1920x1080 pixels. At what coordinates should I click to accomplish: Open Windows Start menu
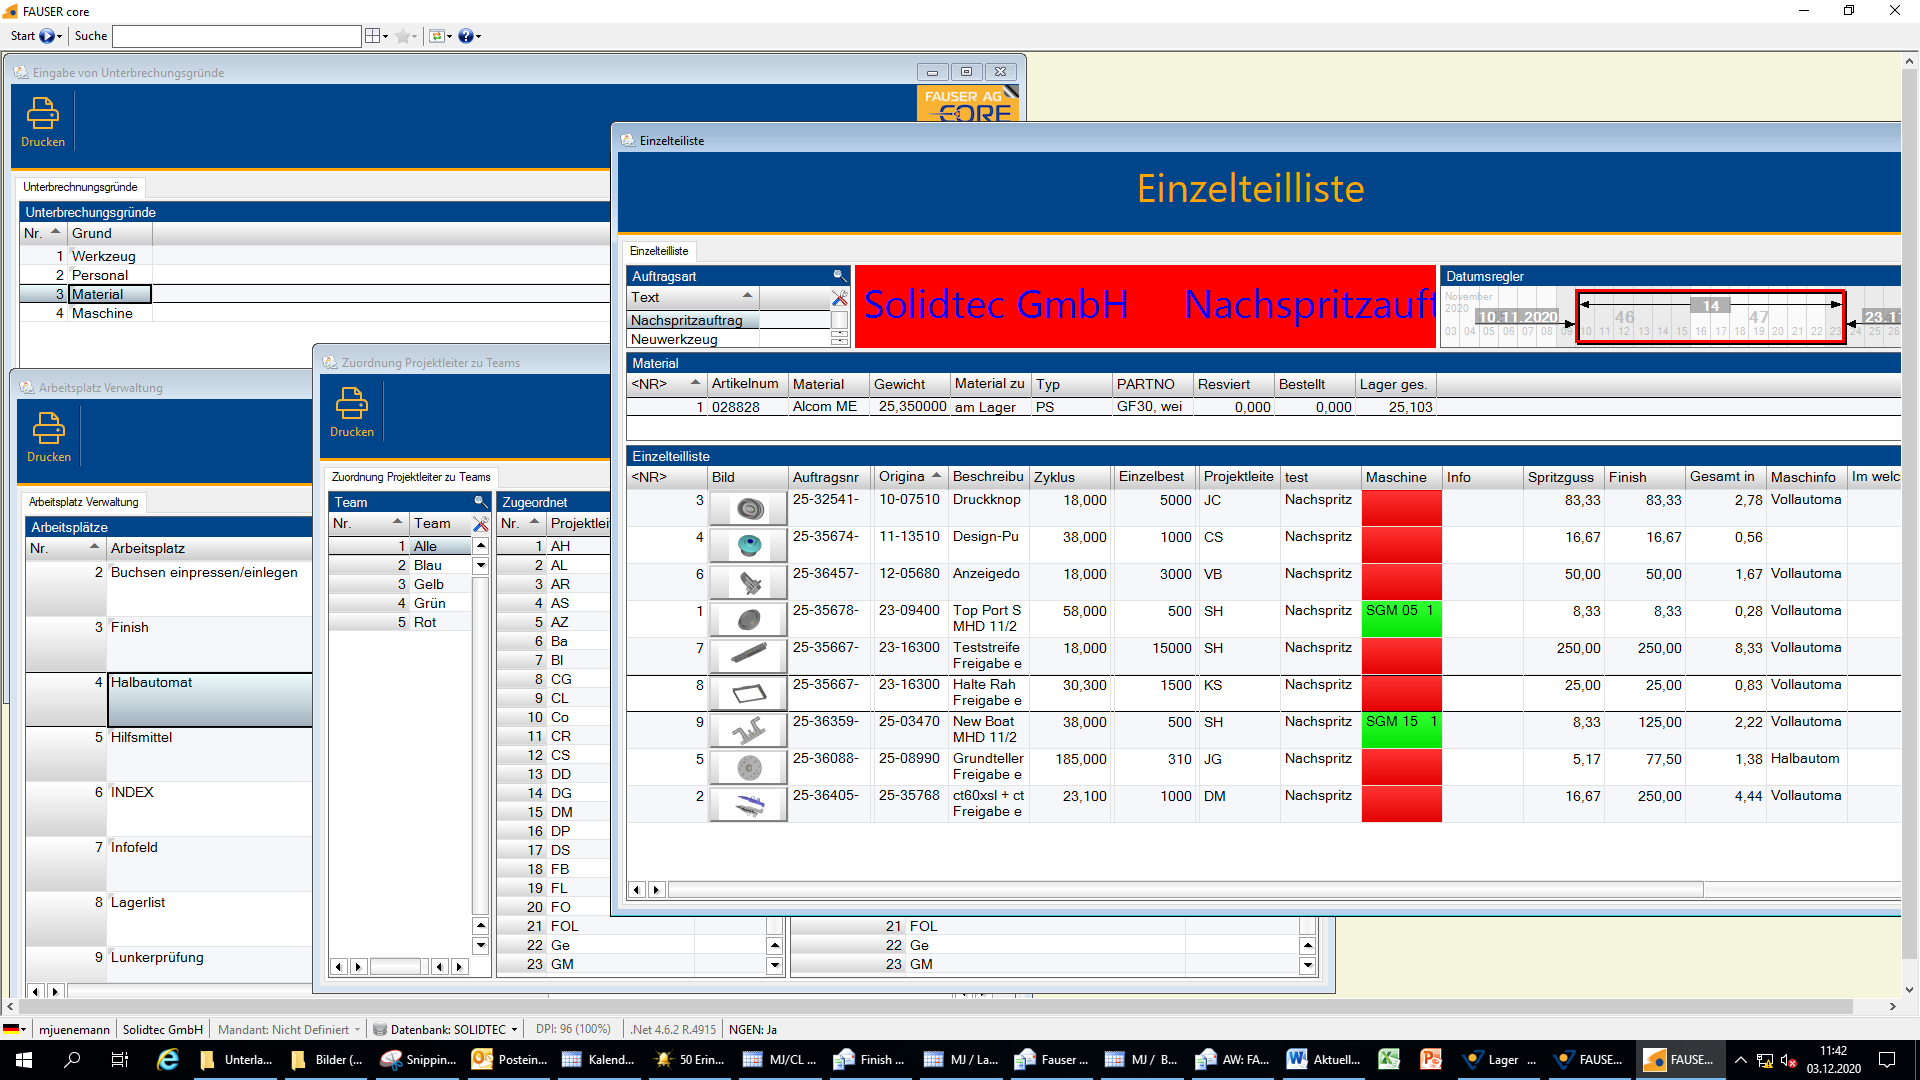(x=24, y=1060)
